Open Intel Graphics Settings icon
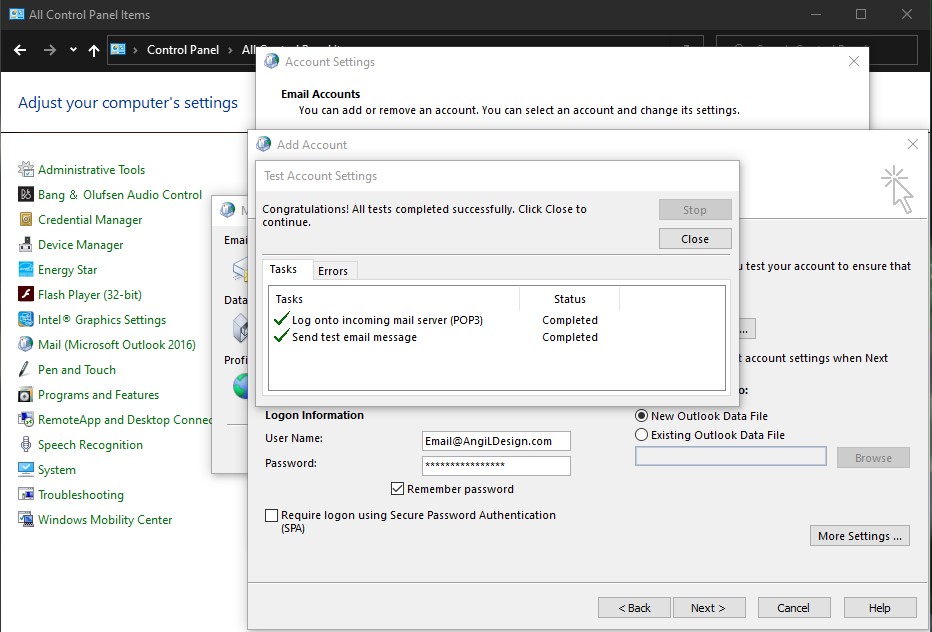The image size is (932, 632). point(26,319)
